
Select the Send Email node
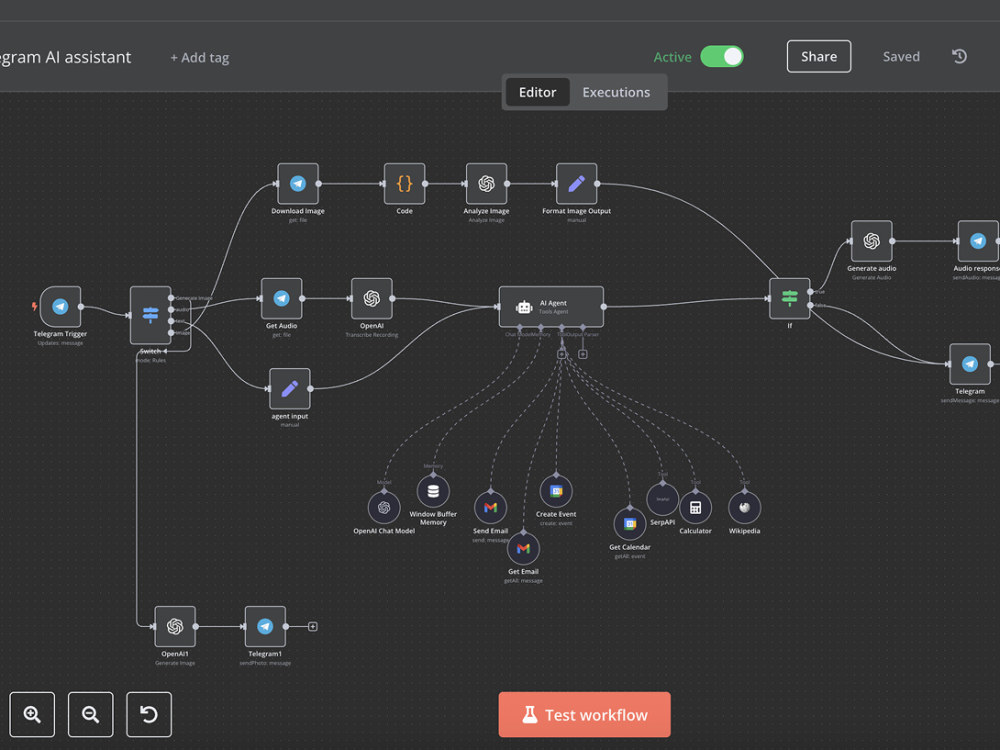[490, 508]
